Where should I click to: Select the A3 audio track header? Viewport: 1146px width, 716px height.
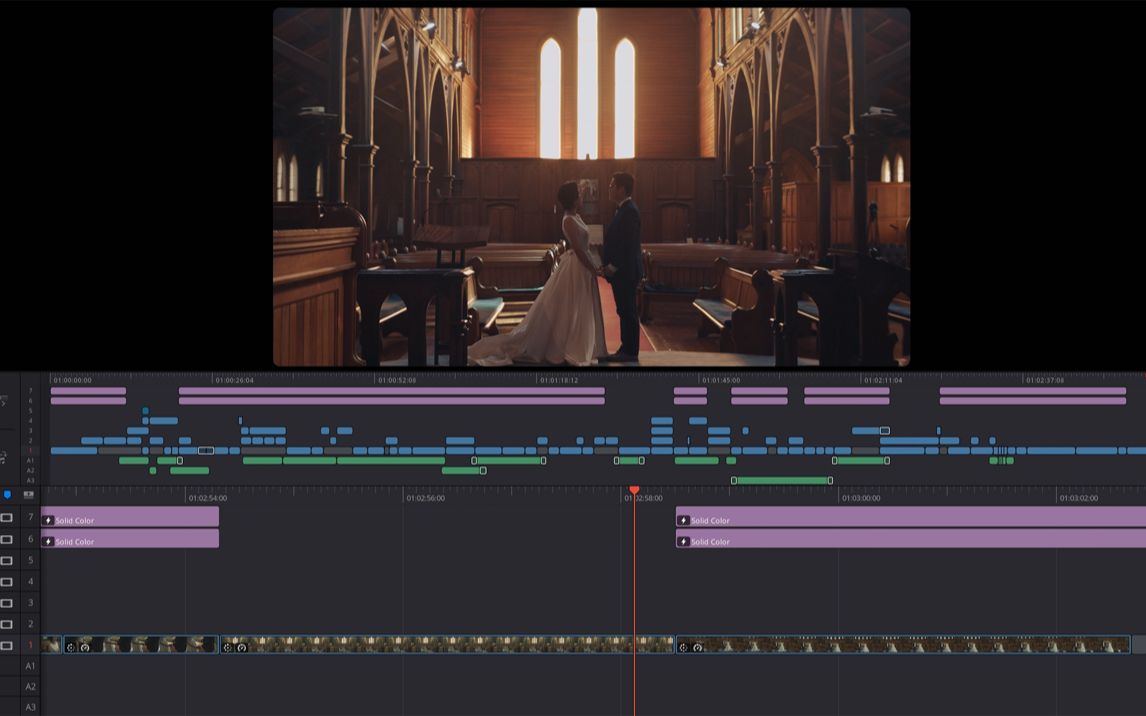30,707
